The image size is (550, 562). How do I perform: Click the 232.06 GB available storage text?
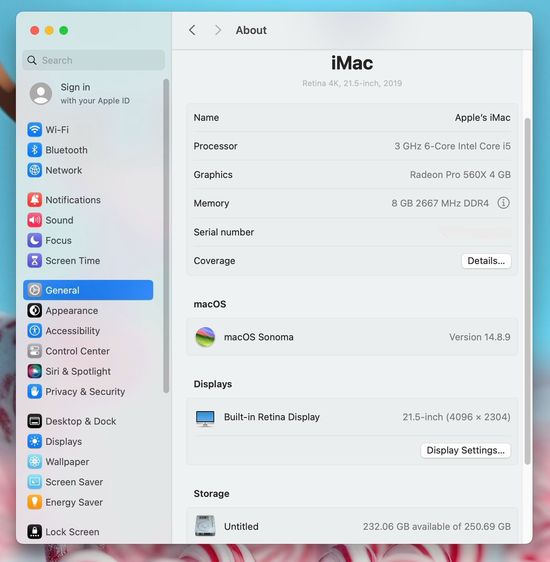click(x=436, y=526)
